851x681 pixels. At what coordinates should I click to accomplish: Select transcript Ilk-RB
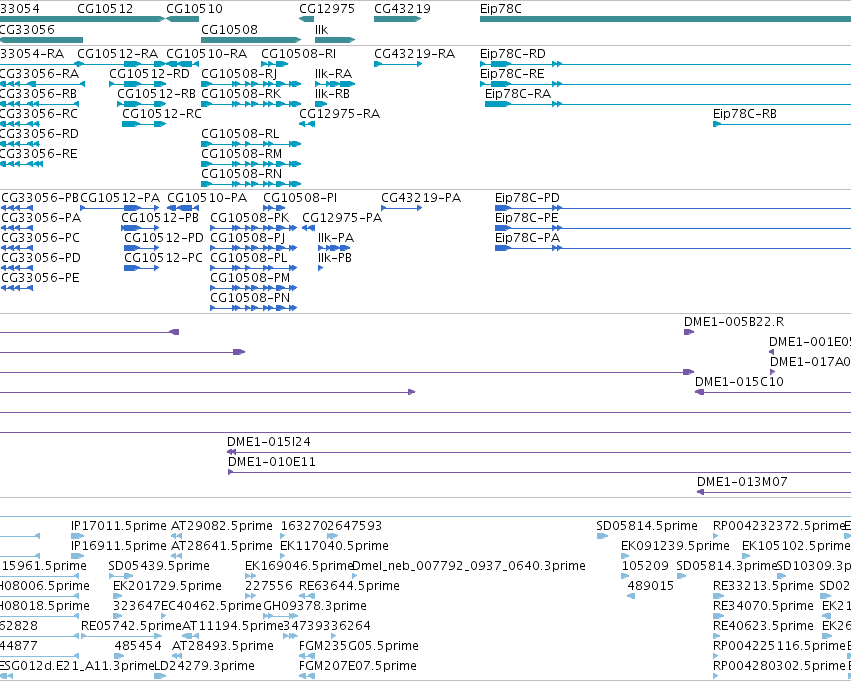(332, 94)
